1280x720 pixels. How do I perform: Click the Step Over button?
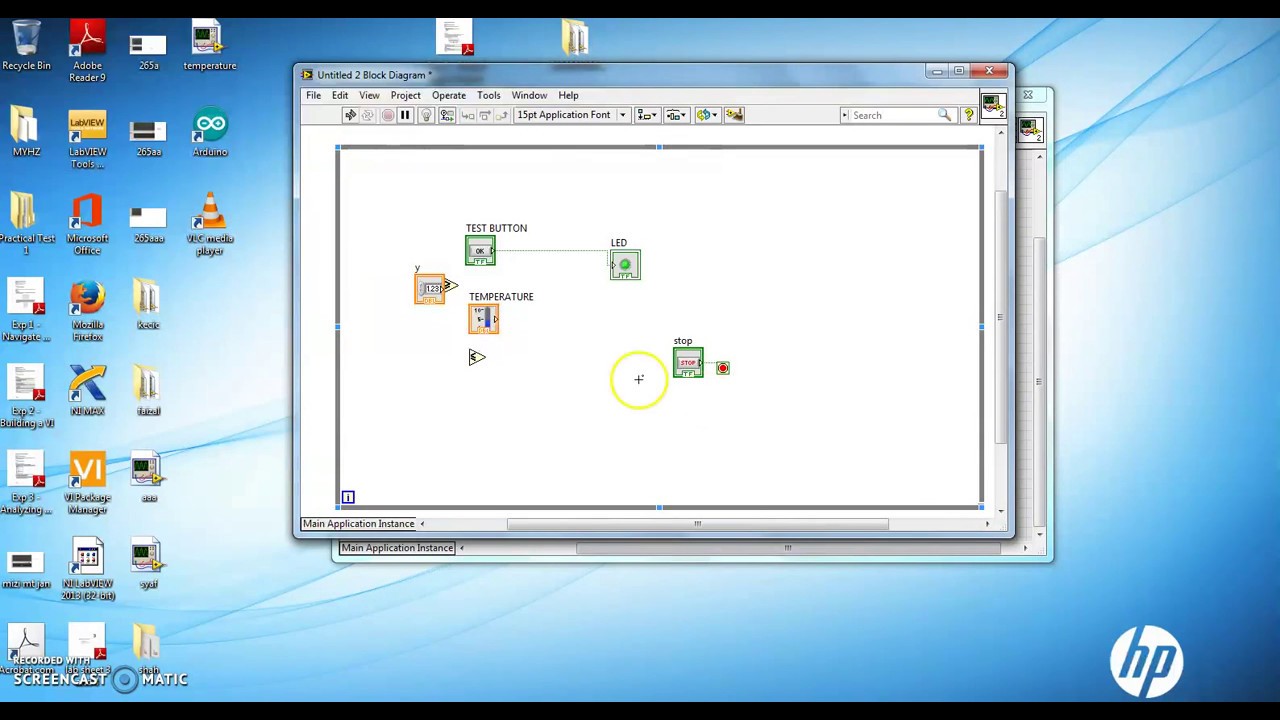[x=485, y=115]
